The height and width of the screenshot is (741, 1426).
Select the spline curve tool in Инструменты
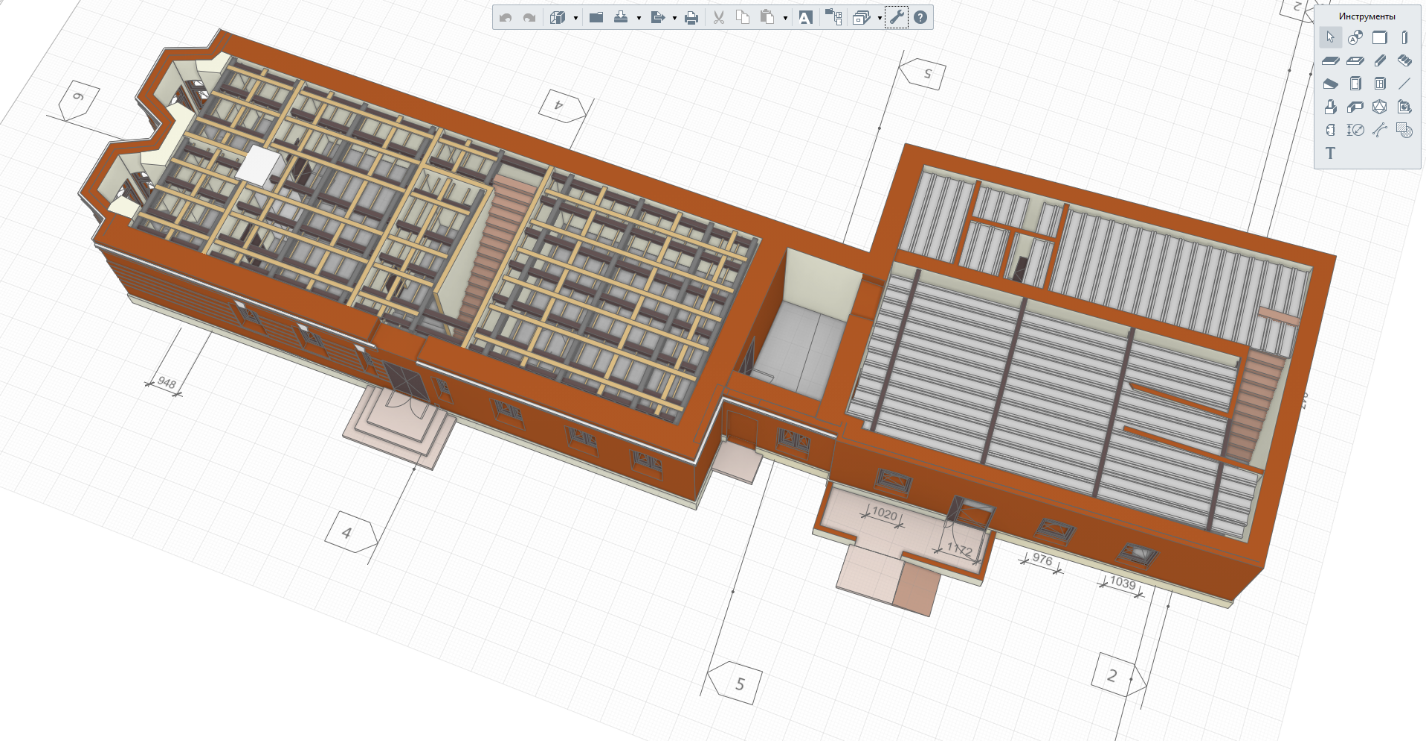[x=1379, y=130]
